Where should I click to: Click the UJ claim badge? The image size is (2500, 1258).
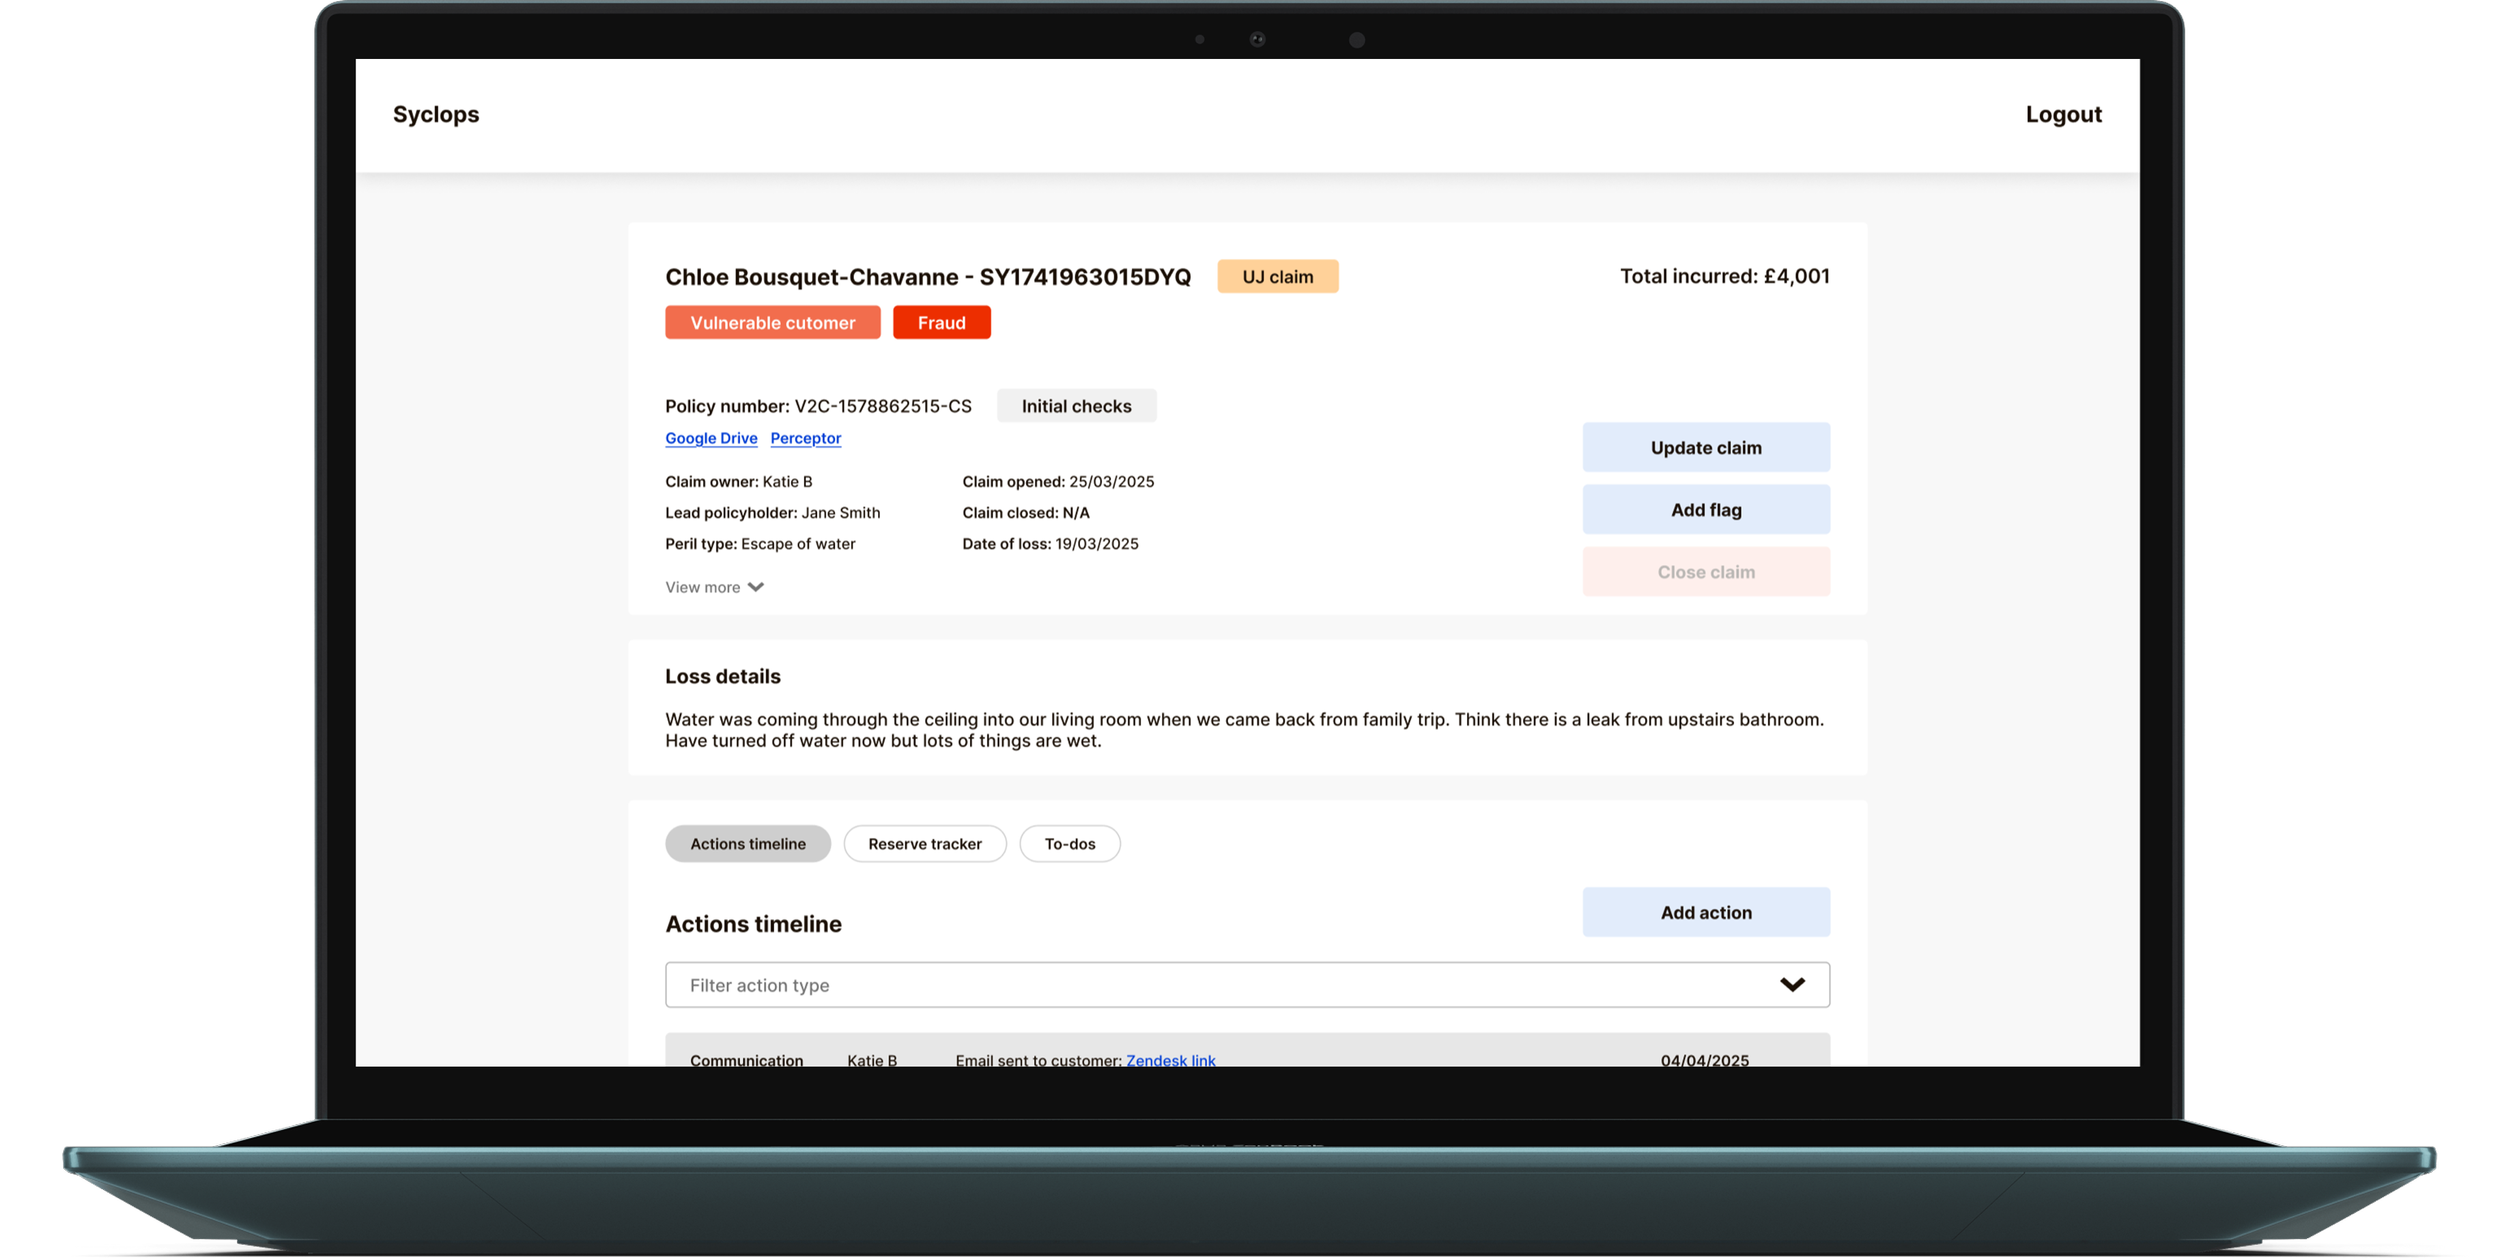click(1277, 277)
